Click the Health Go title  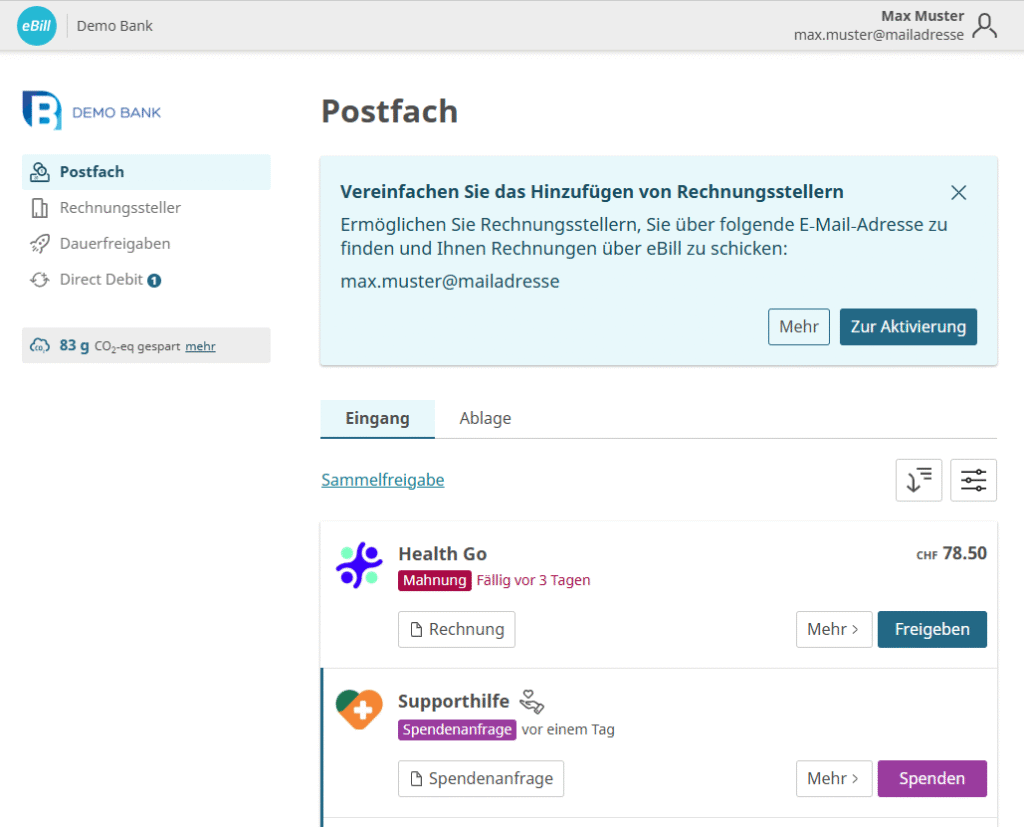pyautogui.click(x=443, y=554)
